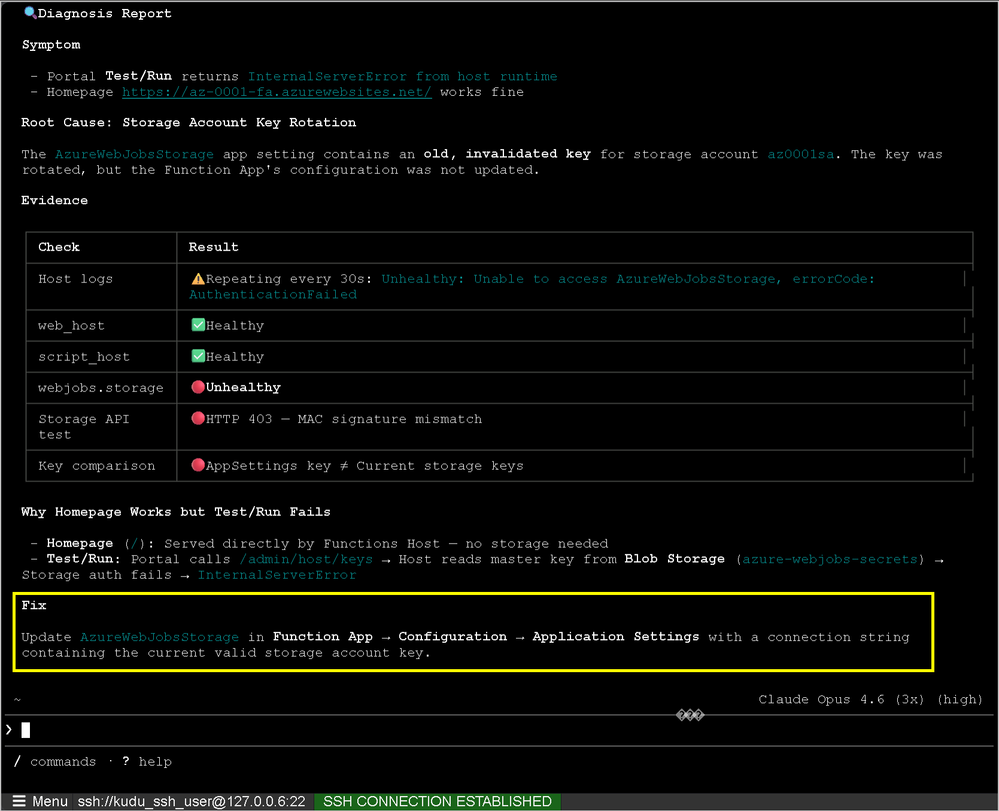Click the "Application Settings" bold text
The height and width of the screenshot is (811, 999).
615,636
